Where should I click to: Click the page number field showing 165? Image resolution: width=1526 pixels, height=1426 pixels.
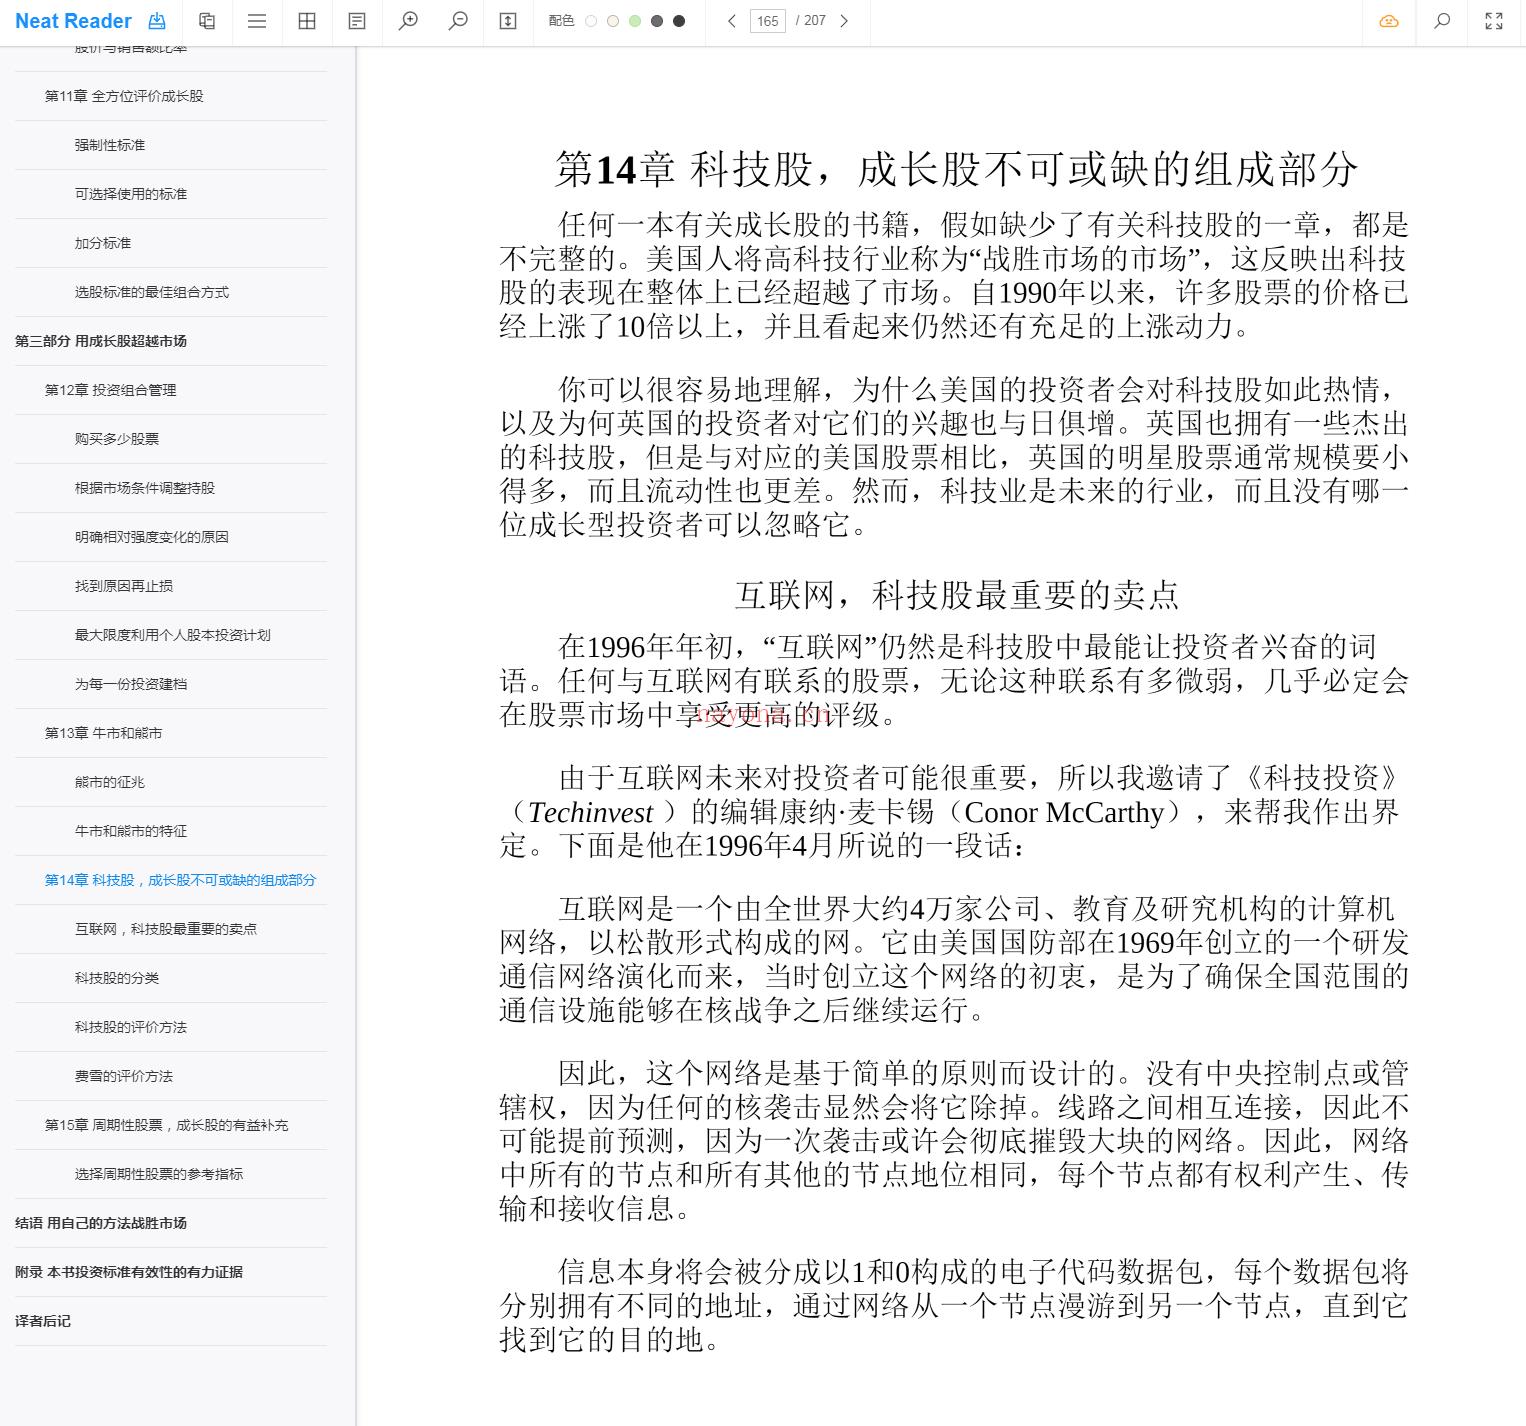[768, 21]
